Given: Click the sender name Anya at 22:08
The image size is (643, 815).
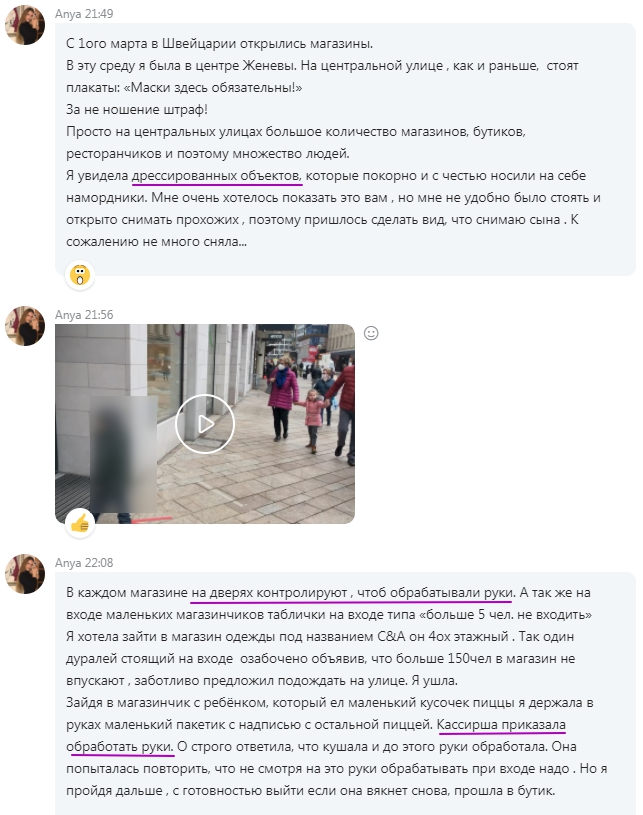Looking at the screenshot, I should pyautogui.click(x=68, y=562).
